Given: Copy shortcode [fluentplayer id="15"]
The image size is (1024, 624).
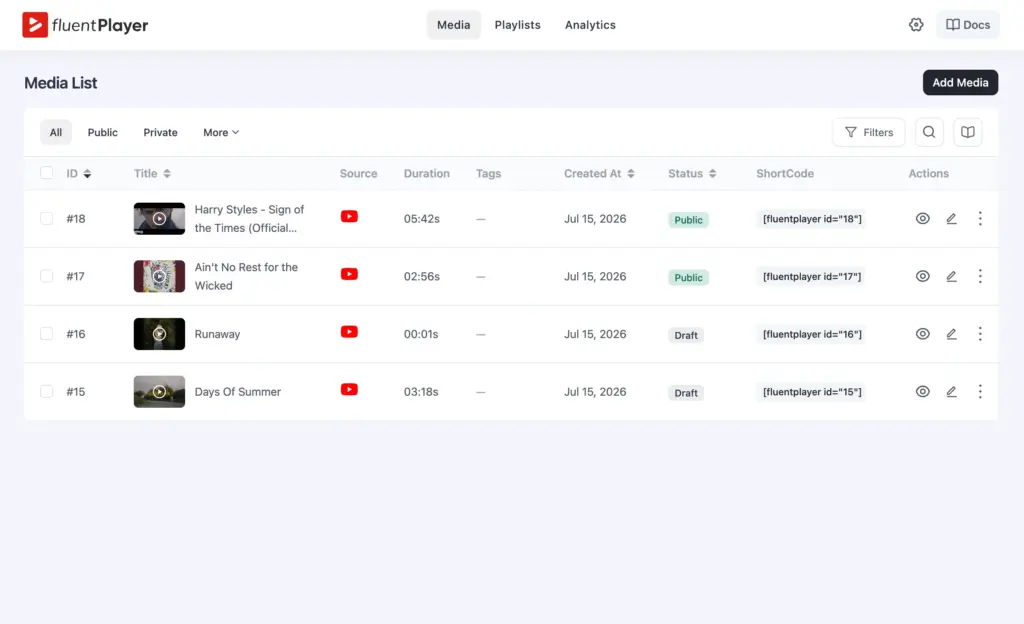Looking at the screenshot, I should 812,392.
